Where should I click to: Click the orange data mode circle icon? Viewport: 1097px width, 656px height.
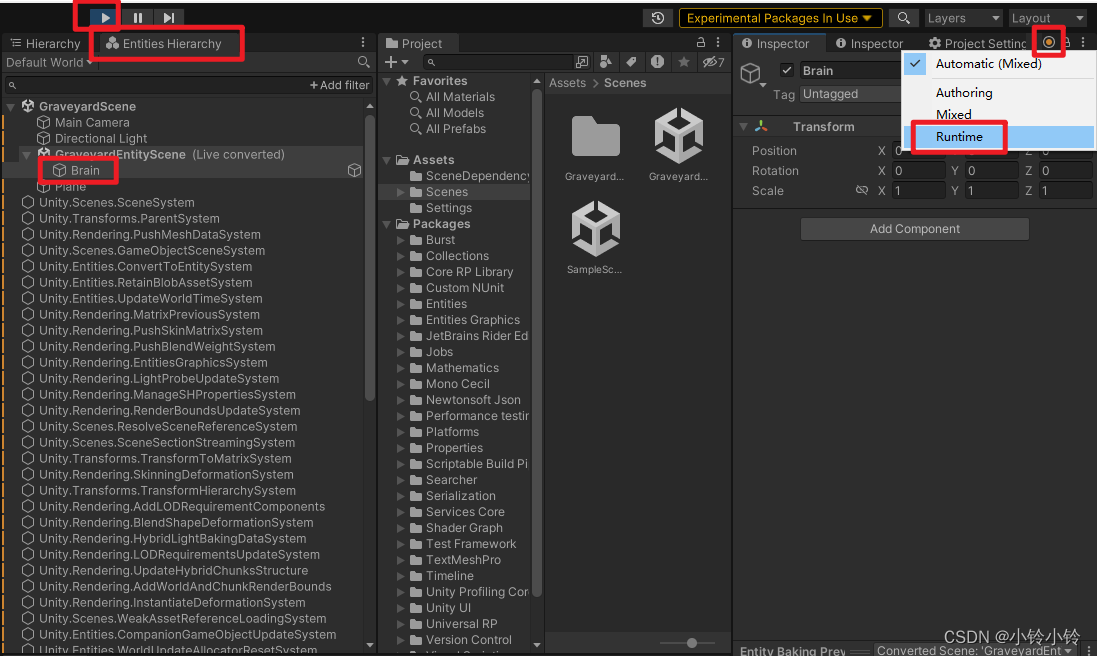click(1049, 42)
